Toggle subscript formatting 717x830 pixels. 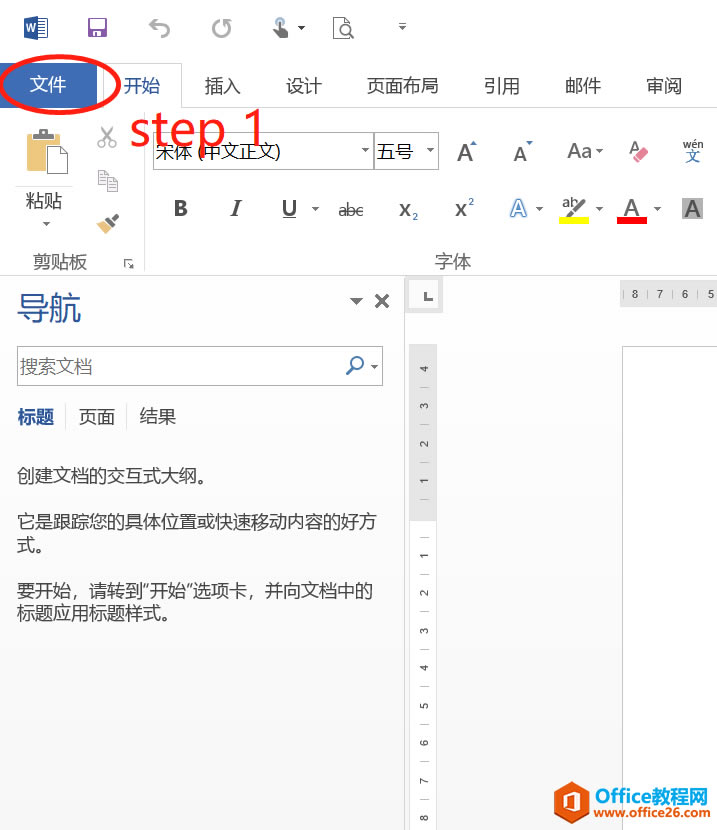pyautogui.click(x=409, y=210)
